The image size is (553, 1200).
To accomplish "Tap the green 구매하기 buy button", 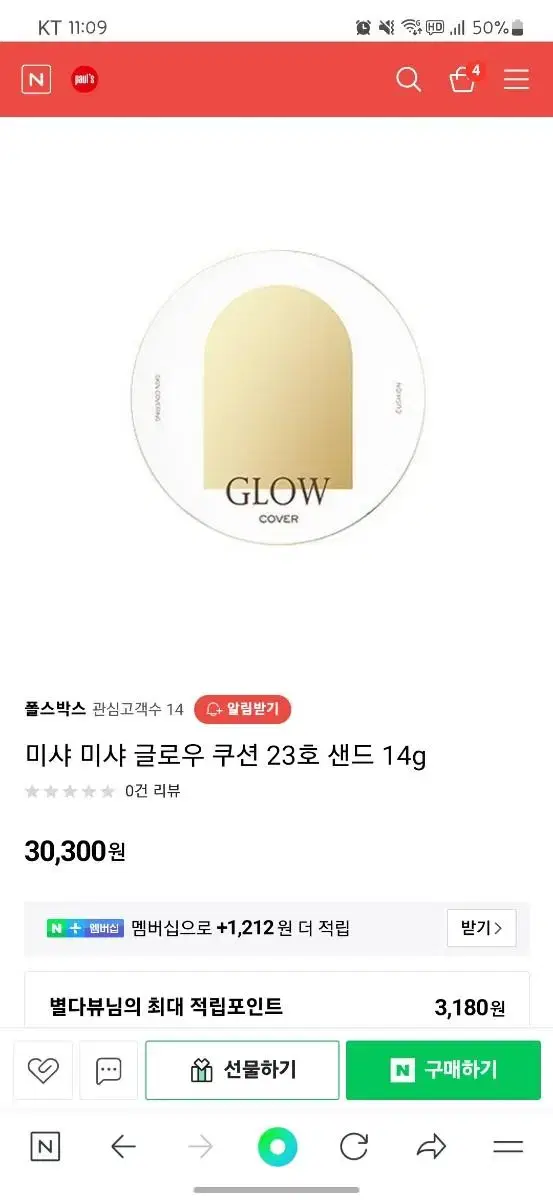I will tap(443, 1070).
